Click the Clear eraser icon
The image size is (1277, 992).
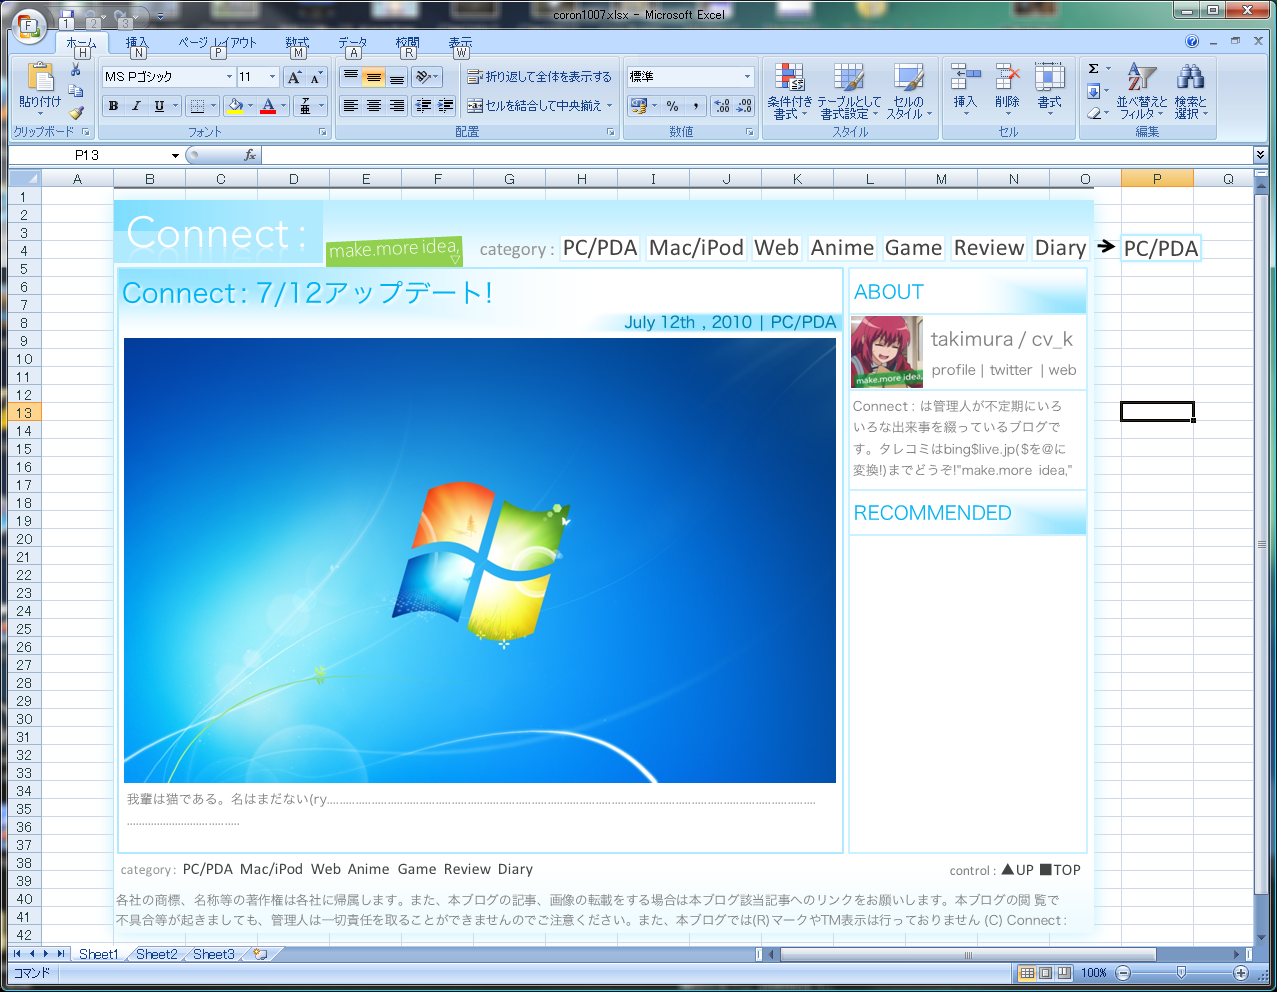point(1094,113)
